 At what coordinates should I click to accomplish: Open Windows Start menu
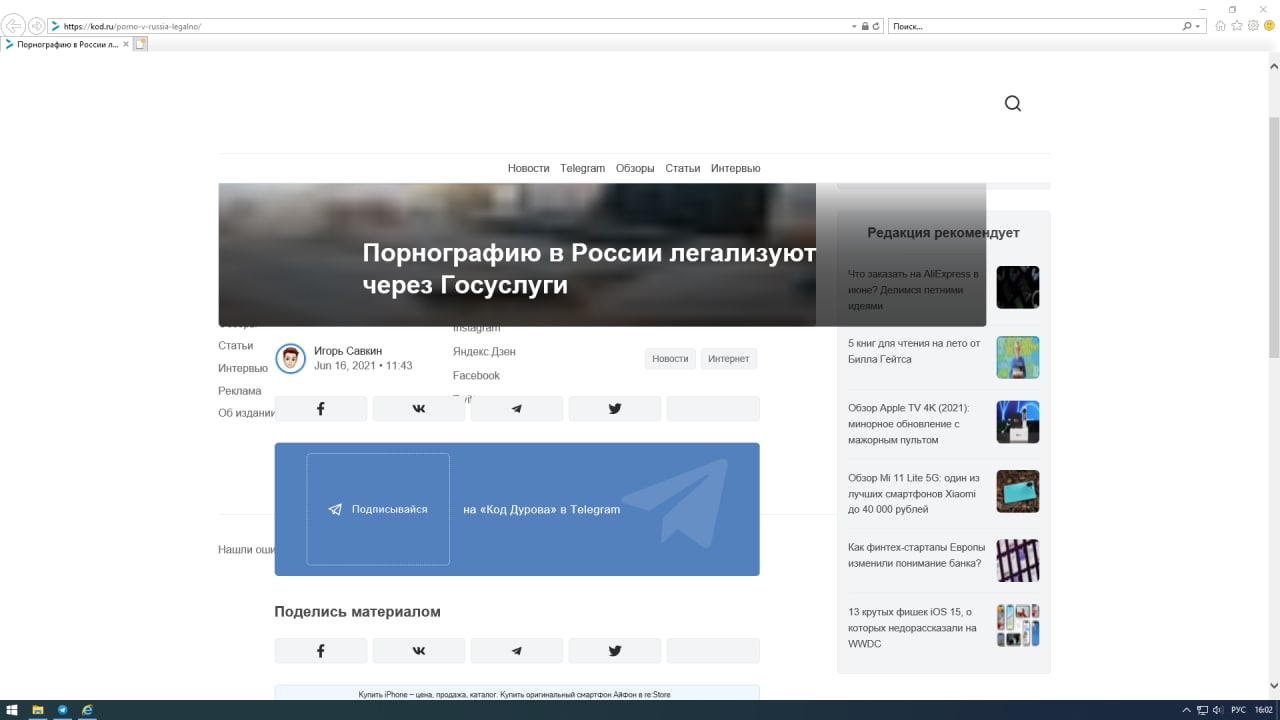[13, 710]
